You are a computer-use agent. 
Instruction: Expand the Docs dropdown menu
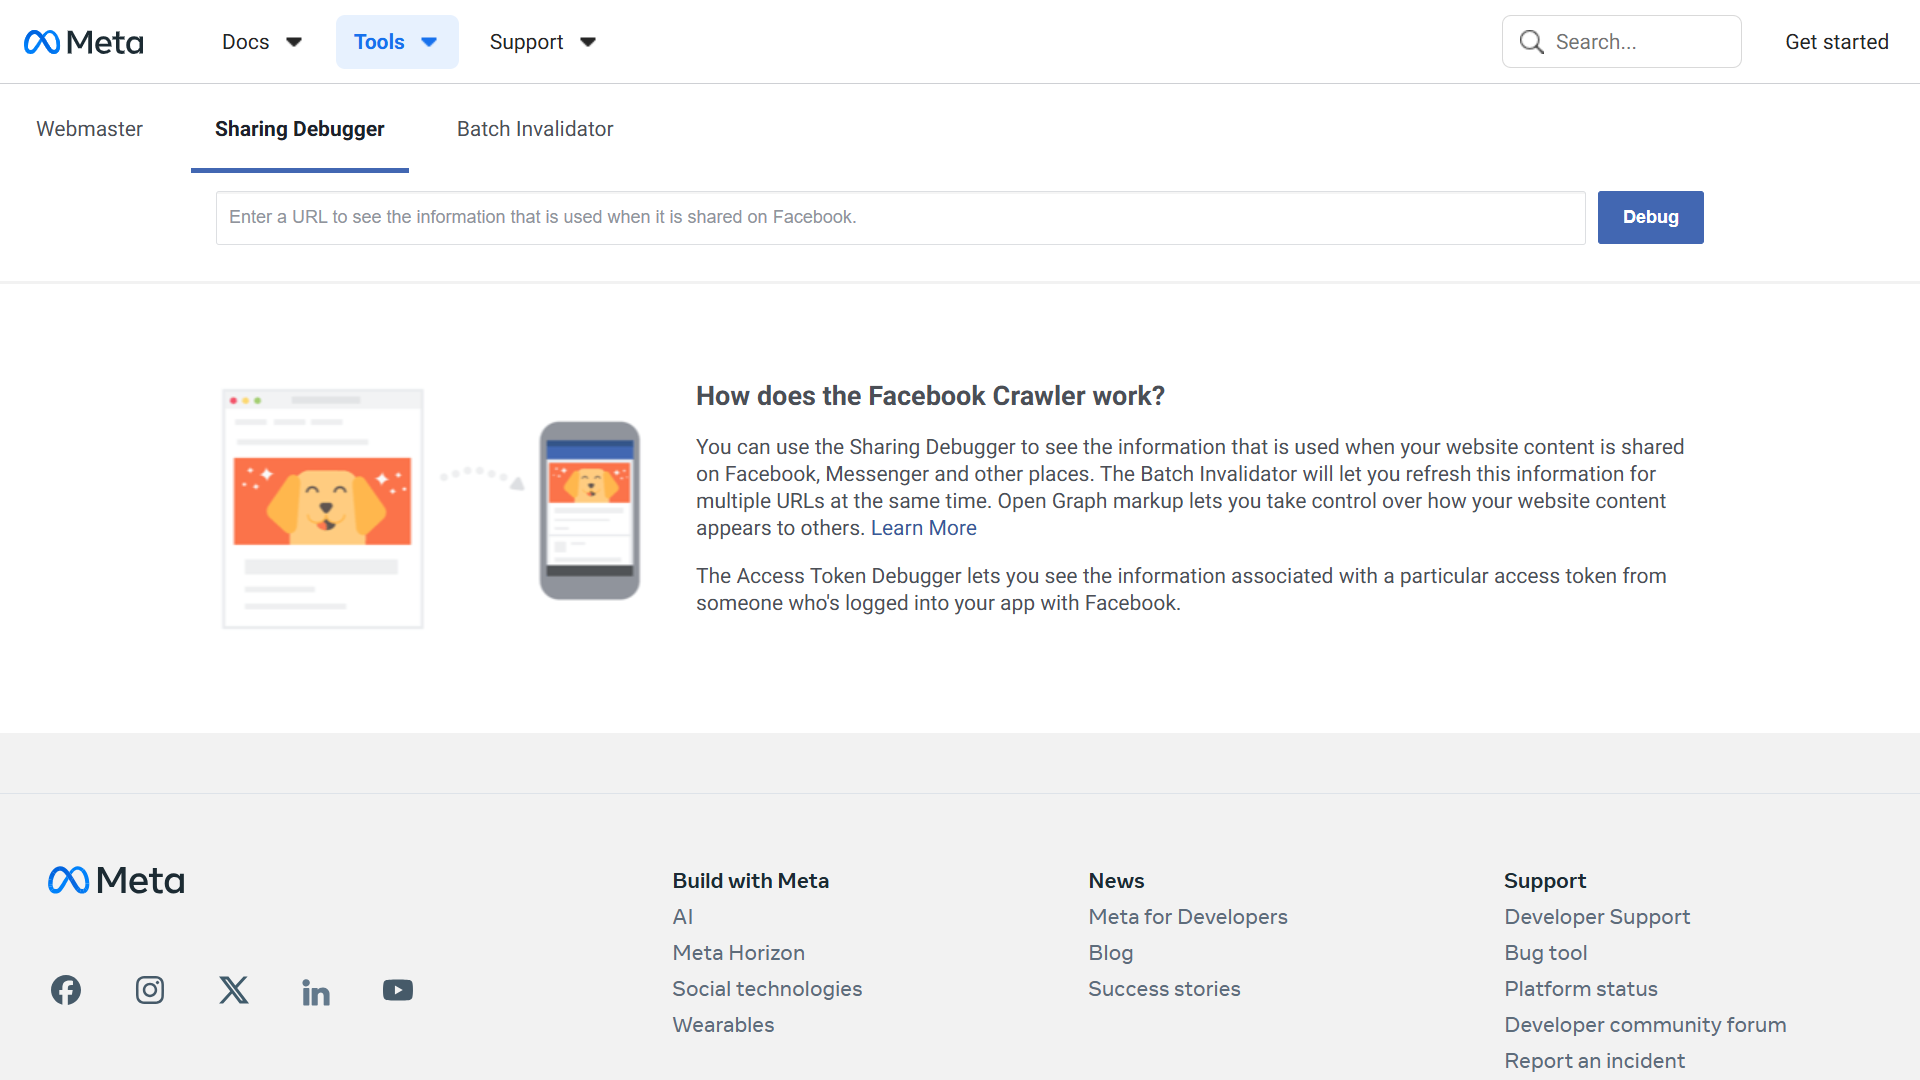262,42
